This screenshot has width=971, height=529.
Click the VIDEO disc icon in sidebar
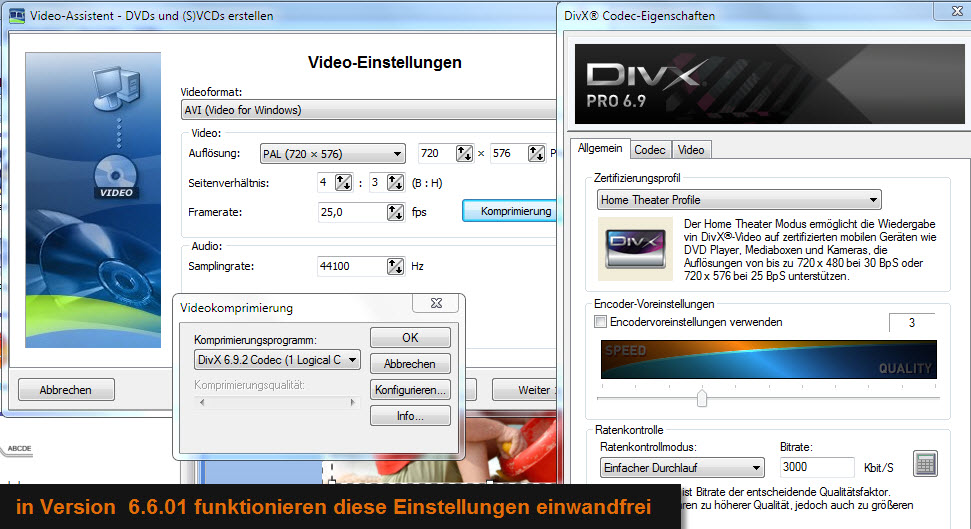pos(116,178)
